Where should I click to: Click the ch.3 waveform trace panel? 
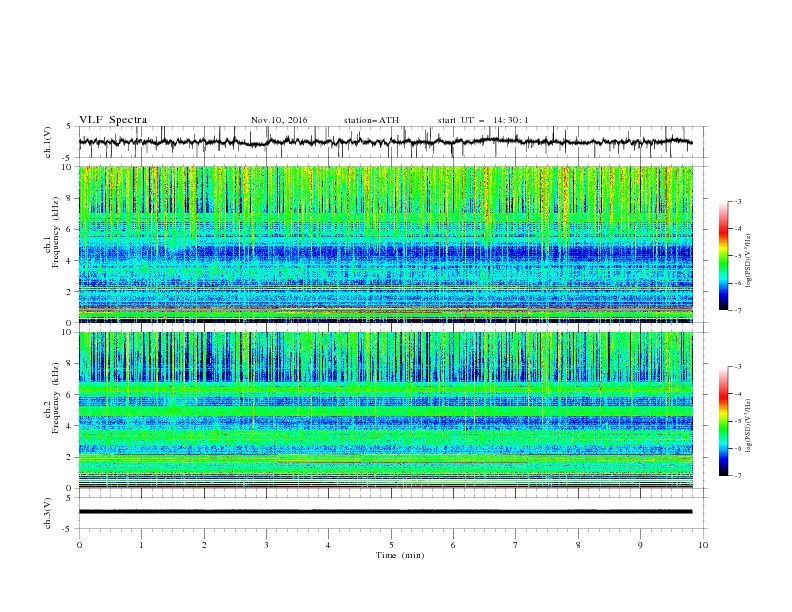[393, 513]
